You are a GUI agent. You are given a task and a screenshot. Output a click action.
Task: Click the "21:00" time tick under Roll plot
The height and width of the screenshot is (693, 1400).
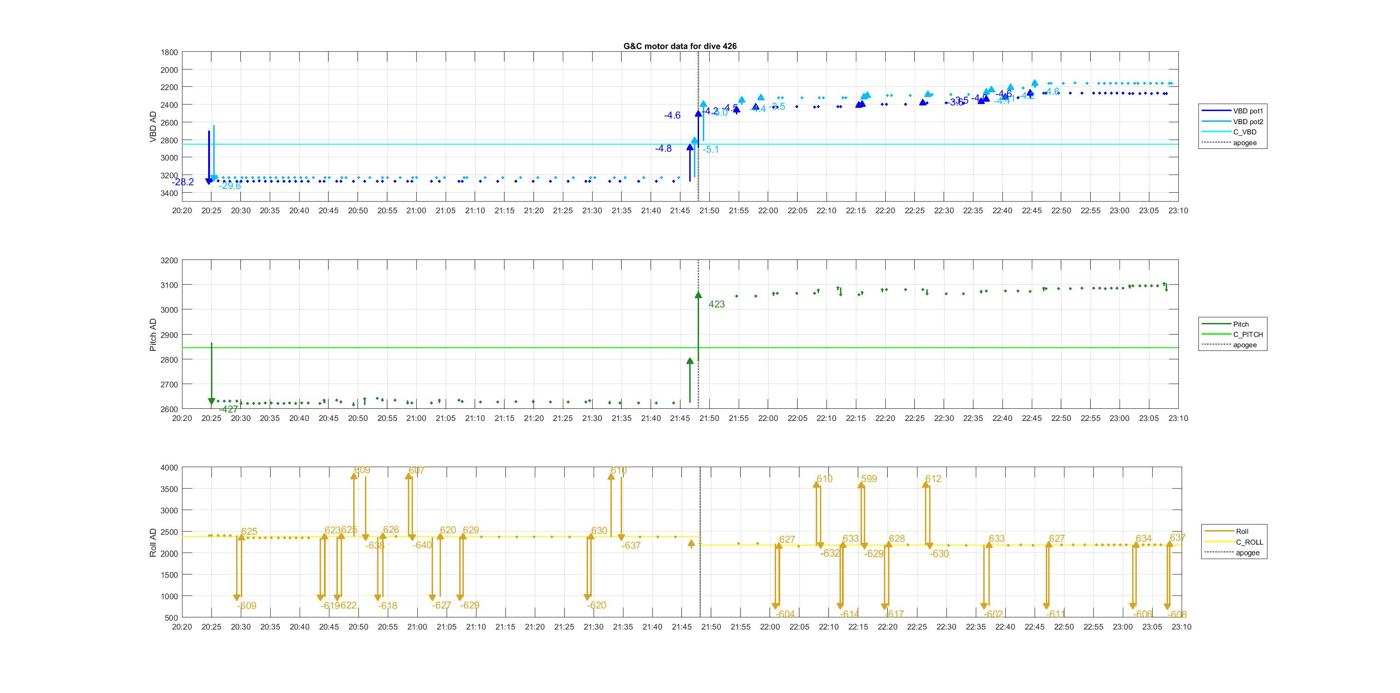coord(416,627)
